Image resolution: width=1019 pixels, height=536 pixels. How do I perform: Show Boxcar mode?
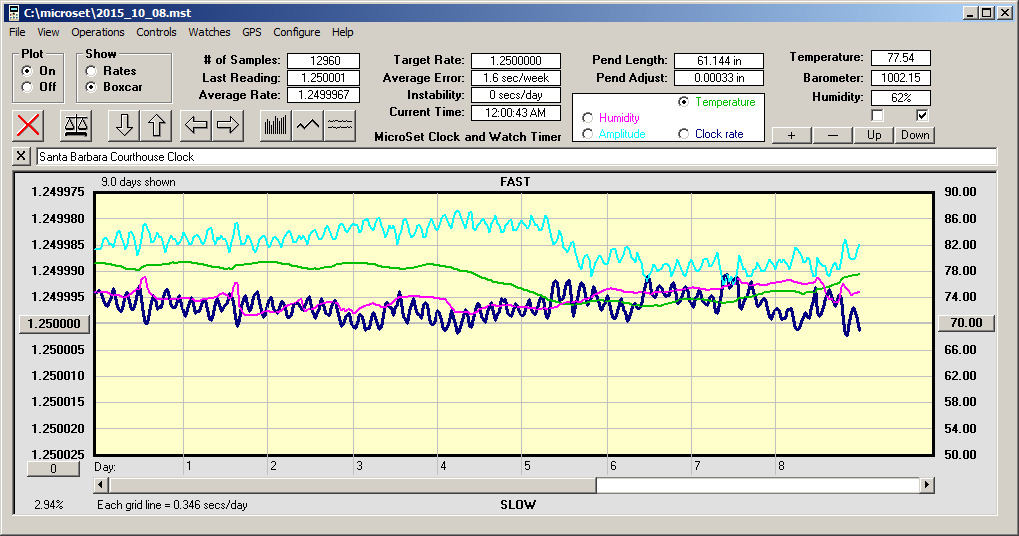[91, 86]
